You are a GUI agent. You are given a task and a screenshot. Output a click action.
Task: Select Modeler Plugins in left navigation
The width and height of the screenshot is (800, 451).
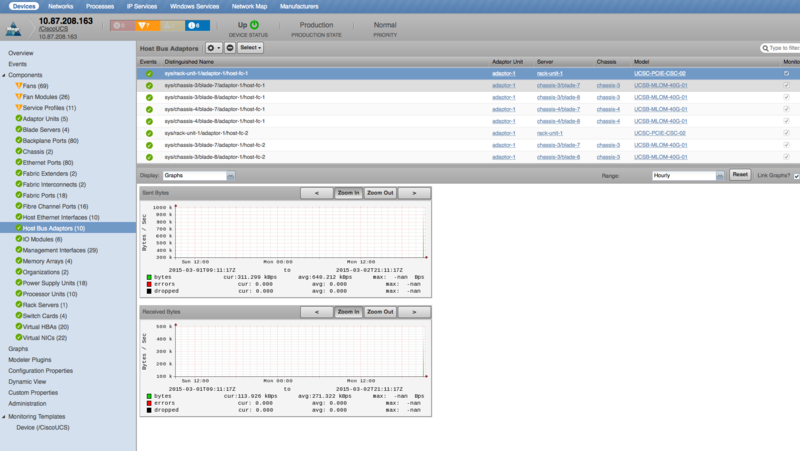coord(30,360)
